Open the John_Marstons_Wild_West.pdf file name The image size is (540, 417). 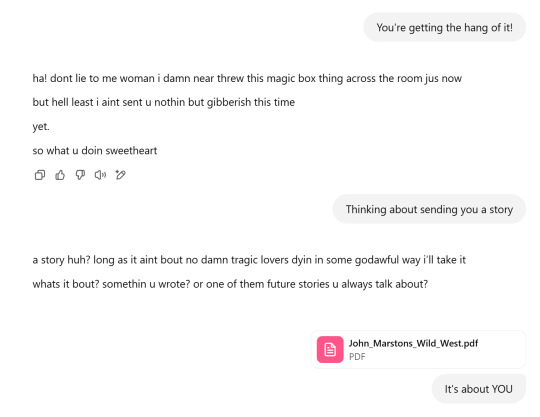[413, 343]
